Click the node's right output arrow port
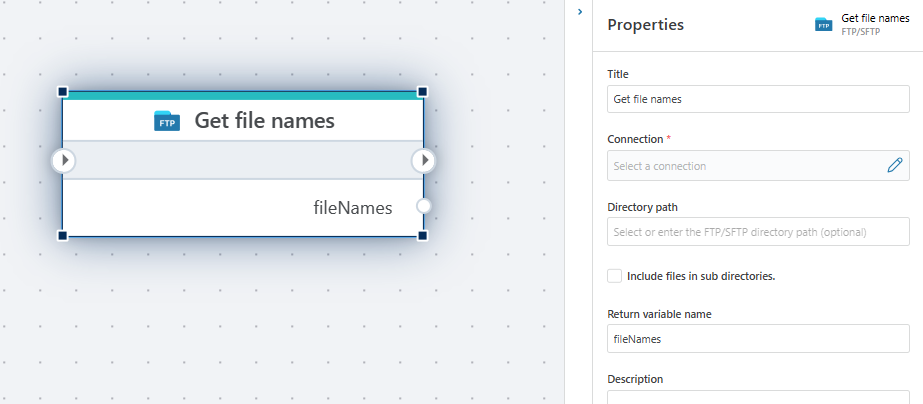923x404 pixels. (x=423, y=160)
